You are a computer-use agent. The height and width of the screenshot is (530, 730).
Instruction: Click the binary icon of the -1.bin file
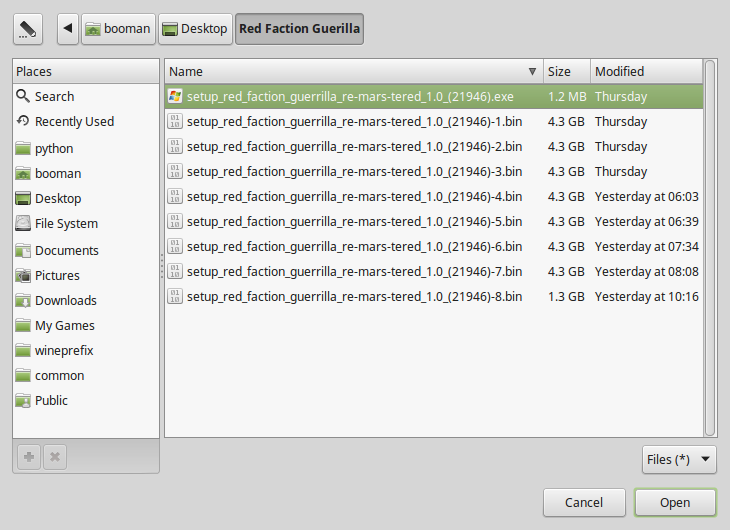click(x=175, y=121)
